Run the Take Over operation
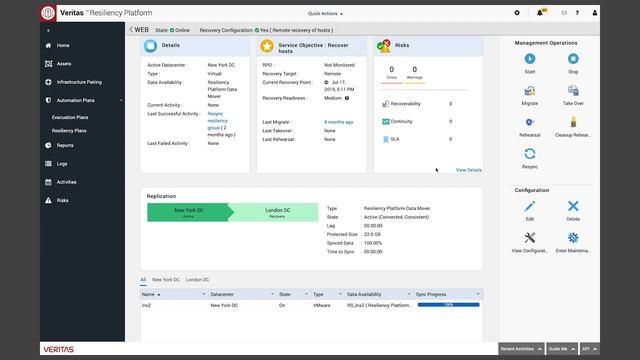Viewport: 640px width, 360px height. click(x=573, y=91)
